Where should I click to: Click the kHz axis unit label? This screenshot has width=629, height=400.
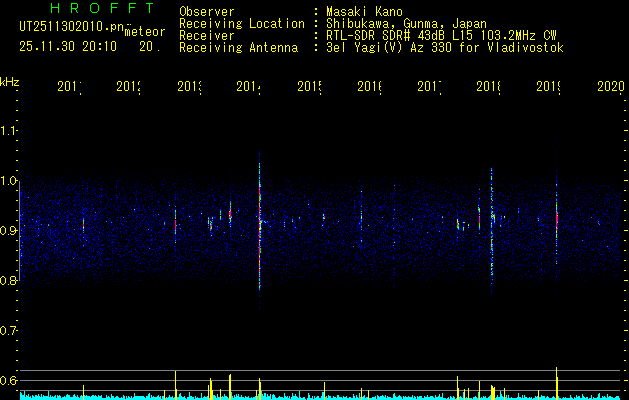[9, 82]
